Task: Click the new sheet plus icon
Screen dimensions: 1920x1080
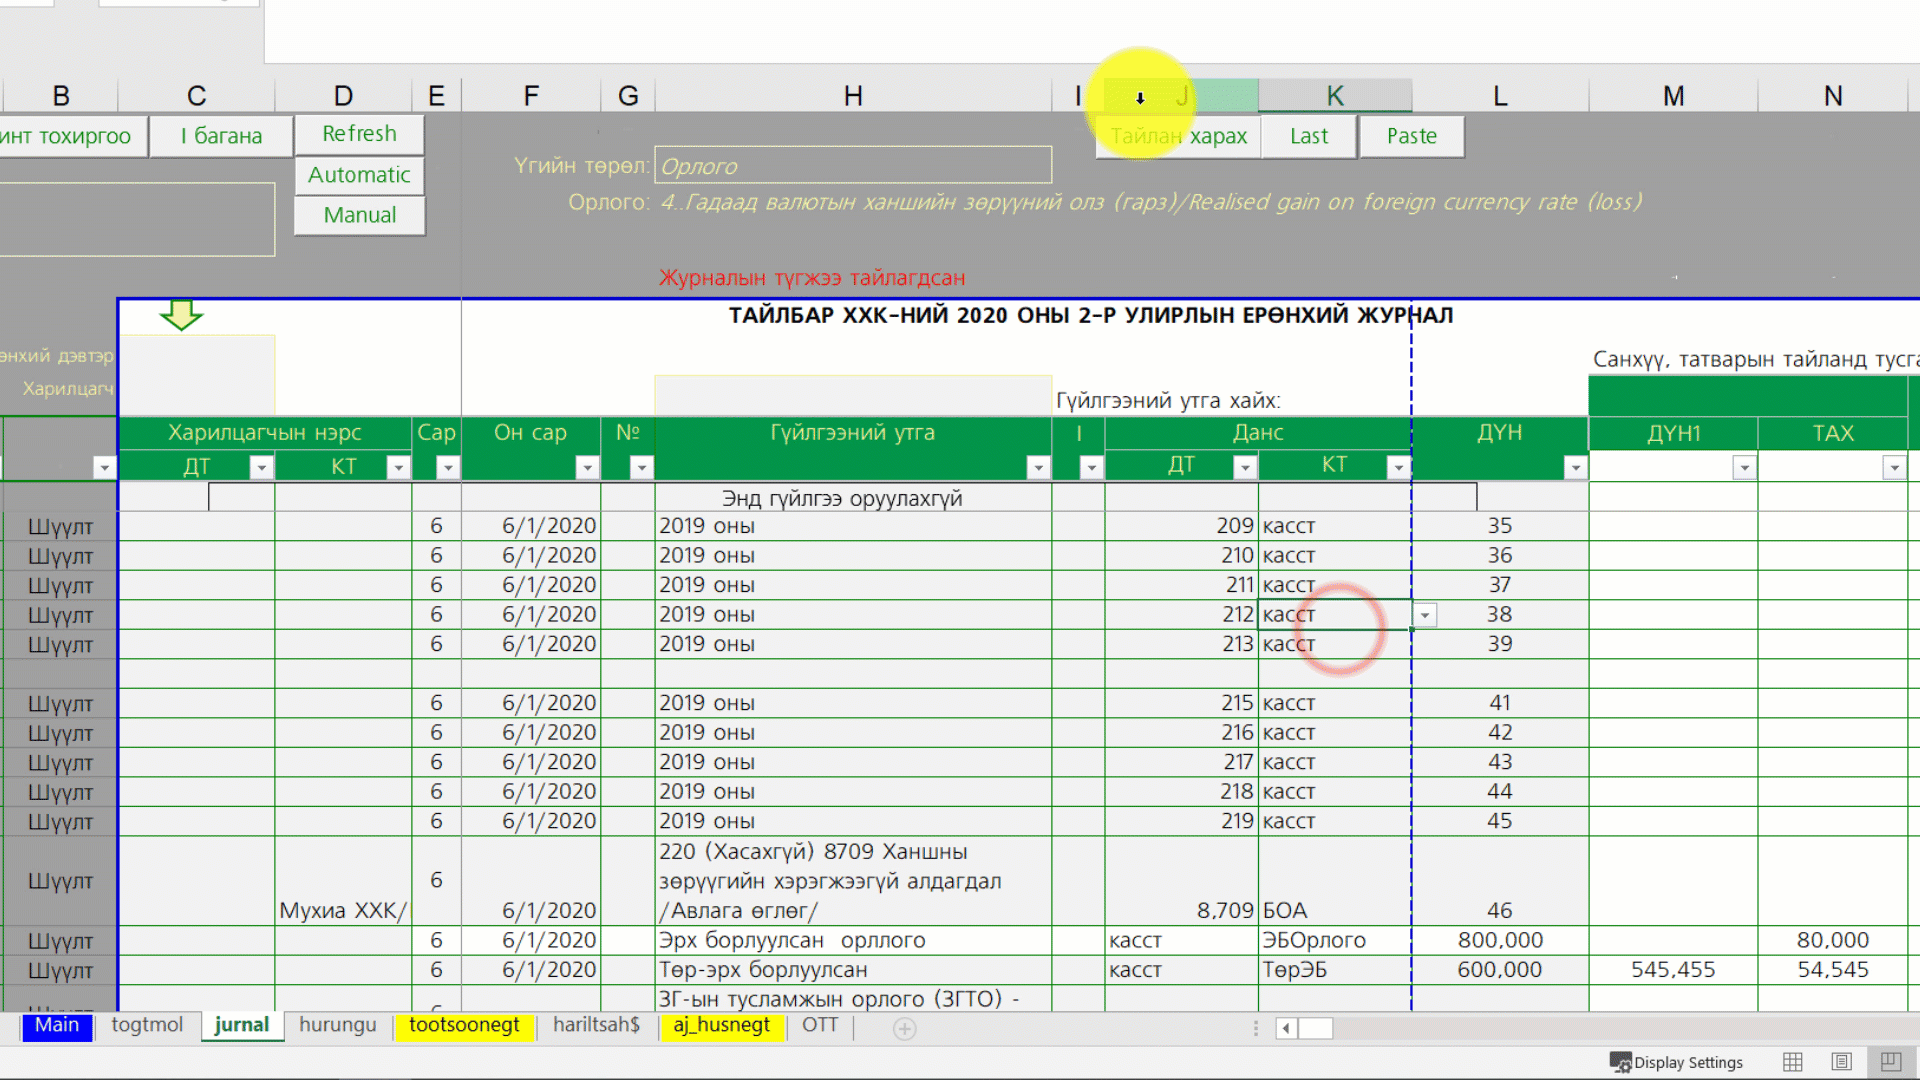Action: (904, 1028)
